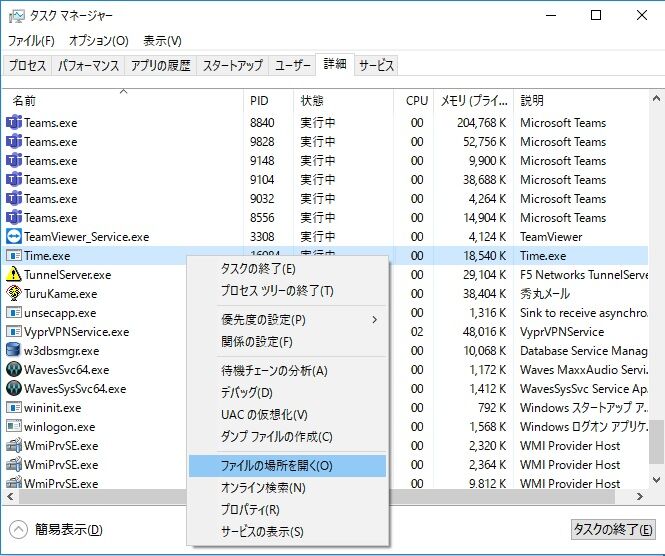Switch to the プロセス tab
The width and height of the screenshot is (665, 556).
(27, 65)
